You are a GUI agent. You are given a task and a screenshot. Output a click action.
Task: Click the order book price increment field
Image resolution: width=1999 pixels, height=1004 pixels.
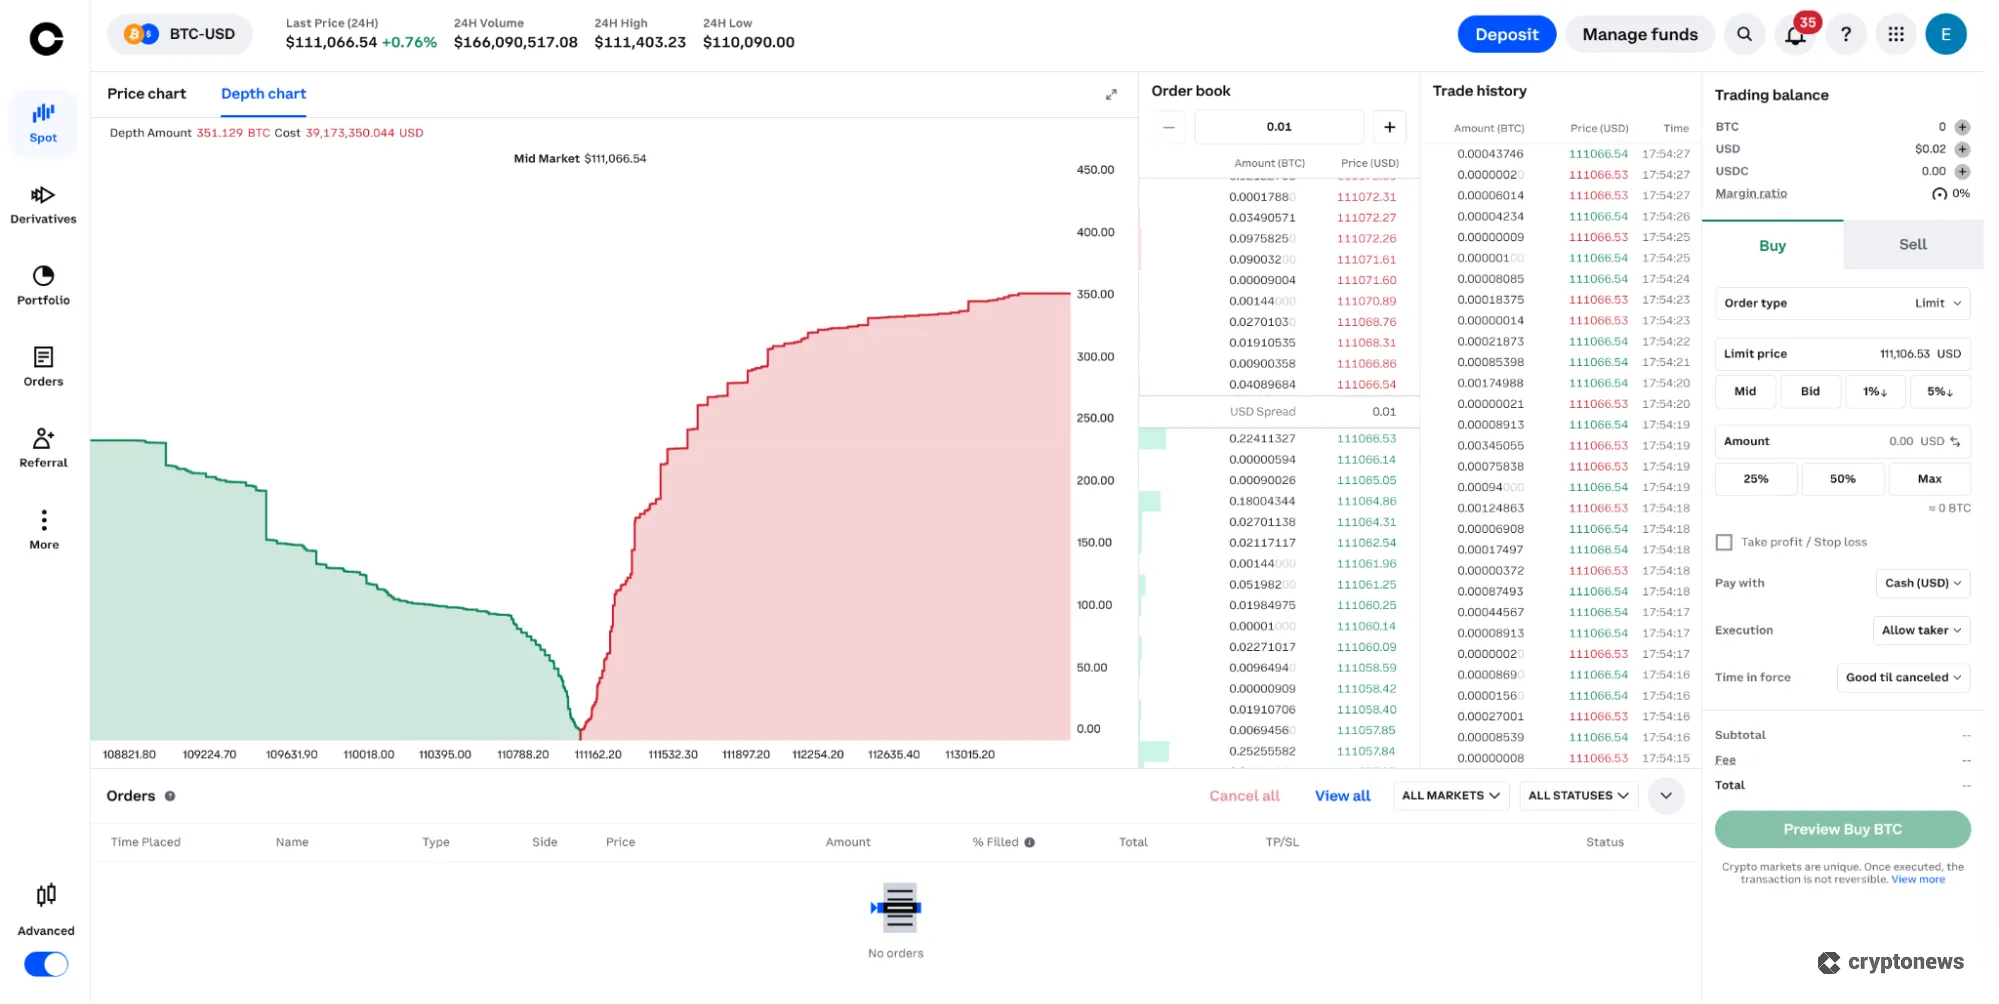[x=1279, y=126]
